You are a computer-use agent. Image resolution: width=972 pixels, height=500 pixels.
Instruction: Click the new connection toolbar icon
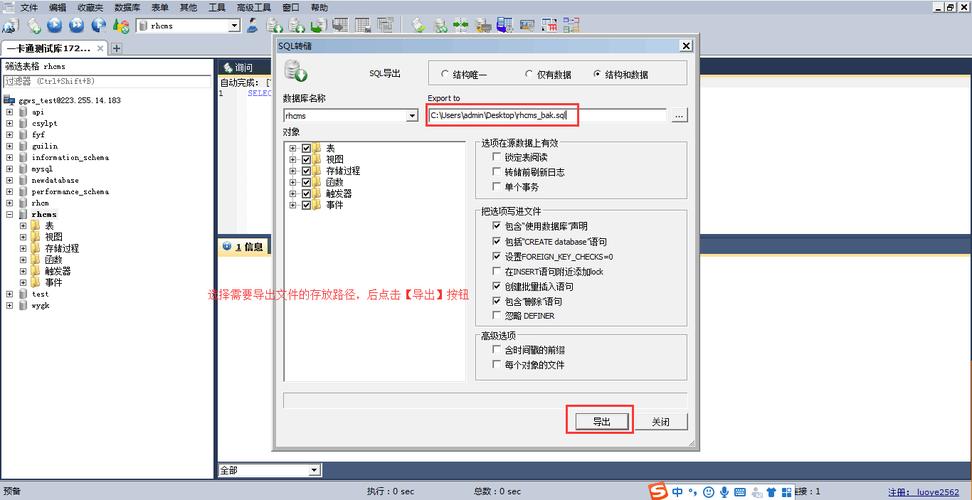coord(11,25)
